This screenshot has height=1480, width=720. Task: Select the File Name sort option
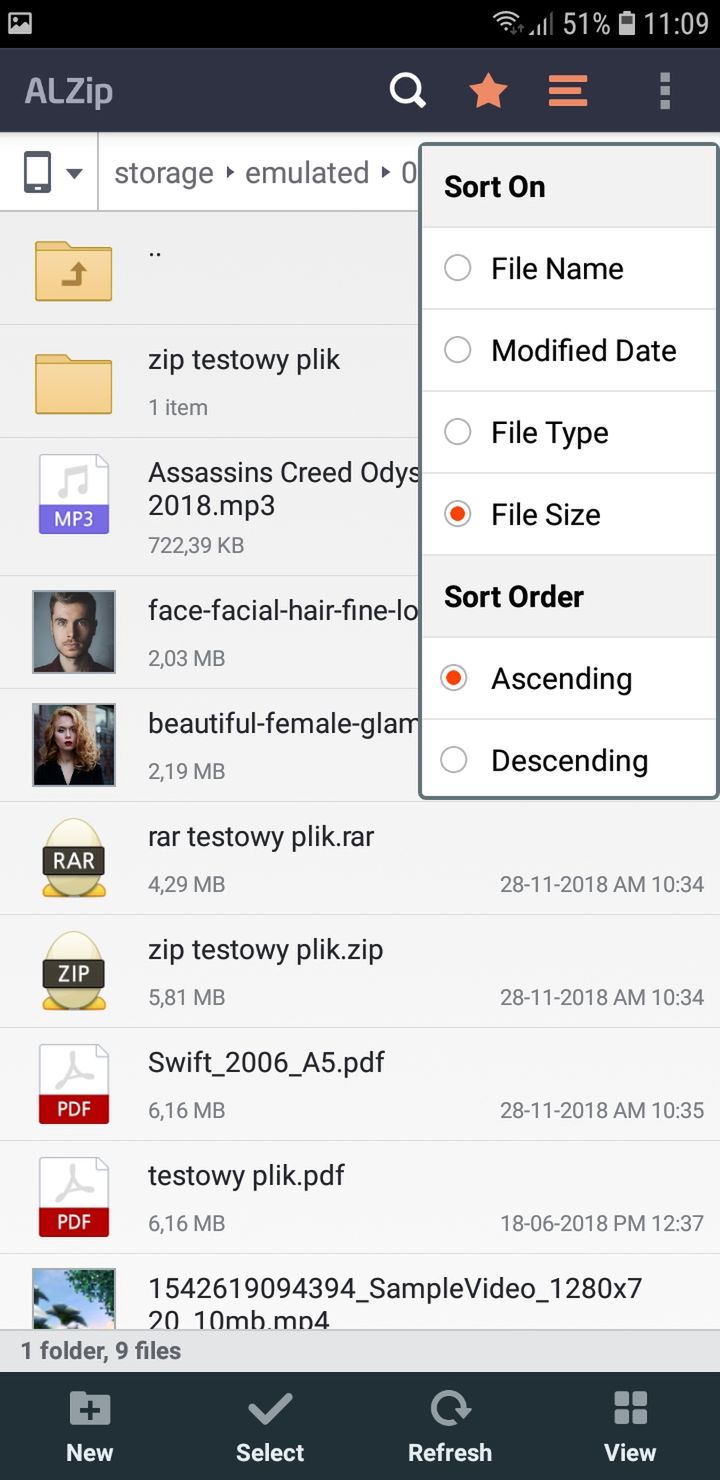click(570, 268)
